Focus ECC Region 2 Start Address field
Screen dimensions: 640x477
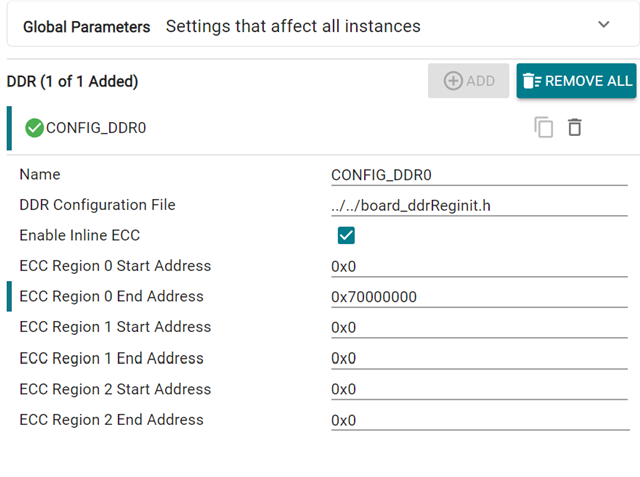tap(465, 390)
